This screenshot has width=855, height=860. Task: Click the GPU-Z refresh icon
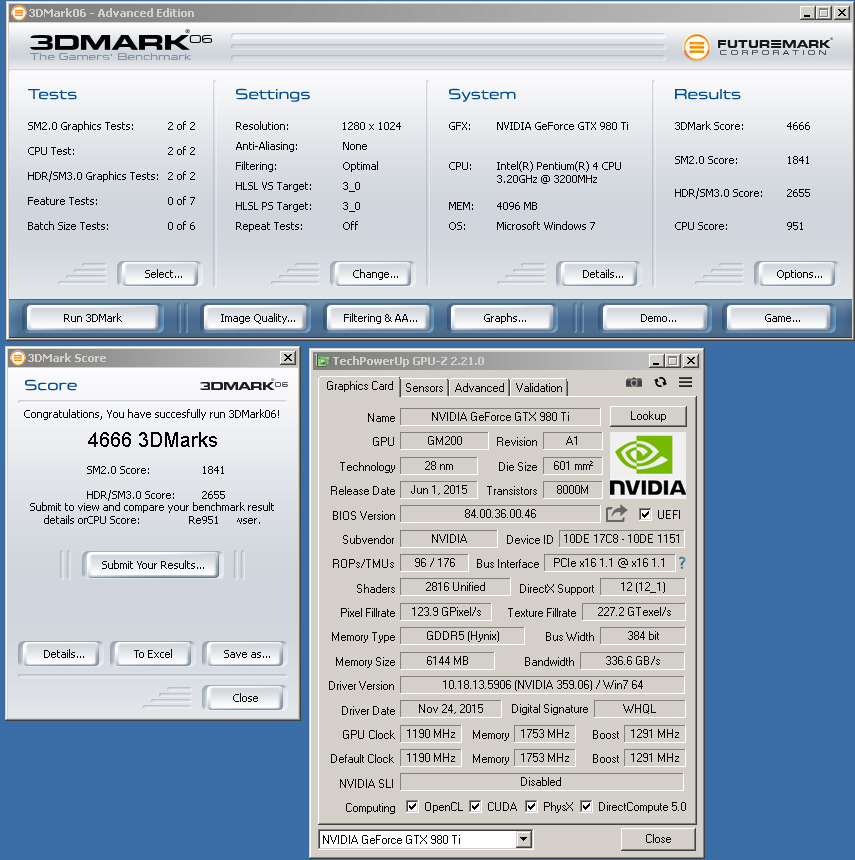coord(660,383)
